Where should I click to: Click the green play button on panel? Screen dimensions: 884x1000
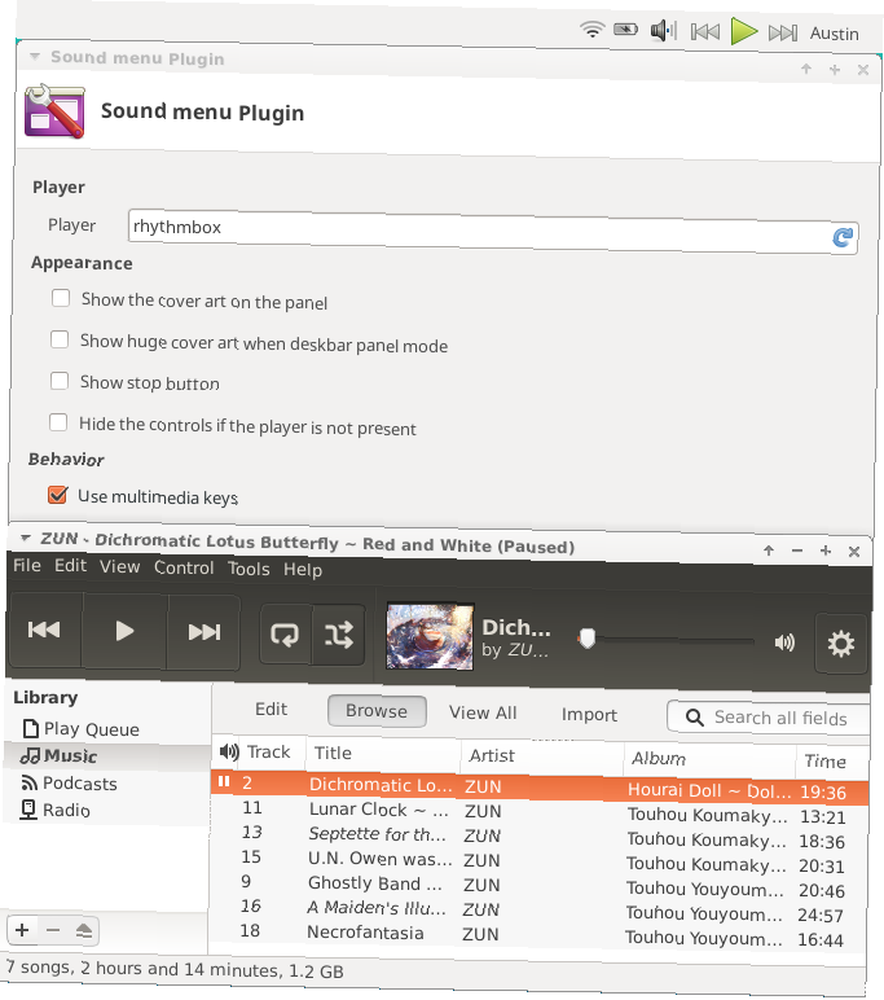coord(744,31)
